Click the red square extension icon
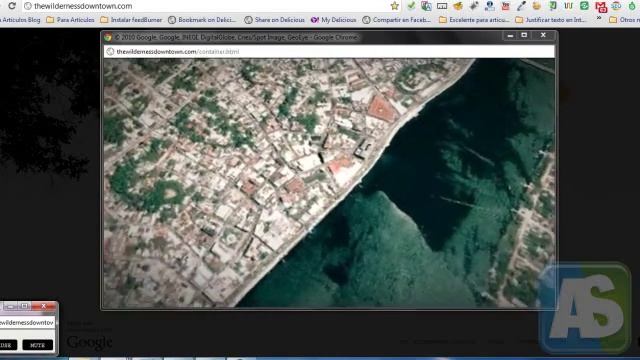The height and width of the screenshot is (360, 640). coord(505,6)
